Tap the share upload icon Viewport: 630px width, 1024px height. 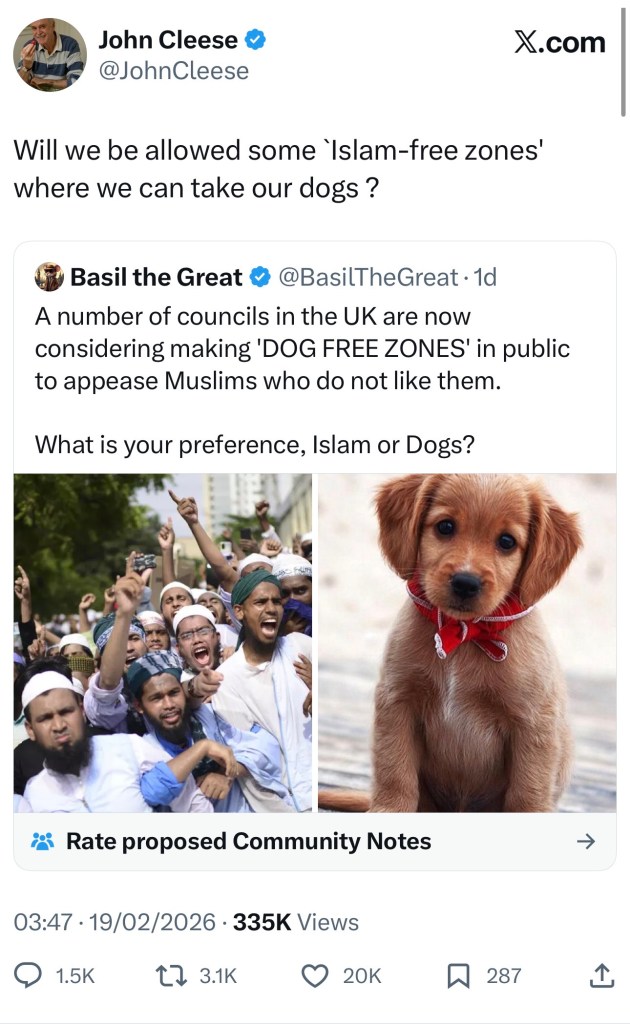(601, 975)
